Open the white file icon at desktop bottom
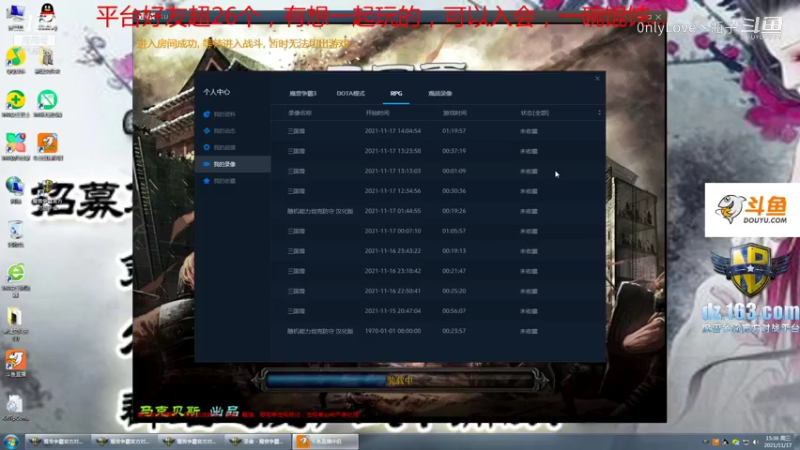 [x=15, y=408]
